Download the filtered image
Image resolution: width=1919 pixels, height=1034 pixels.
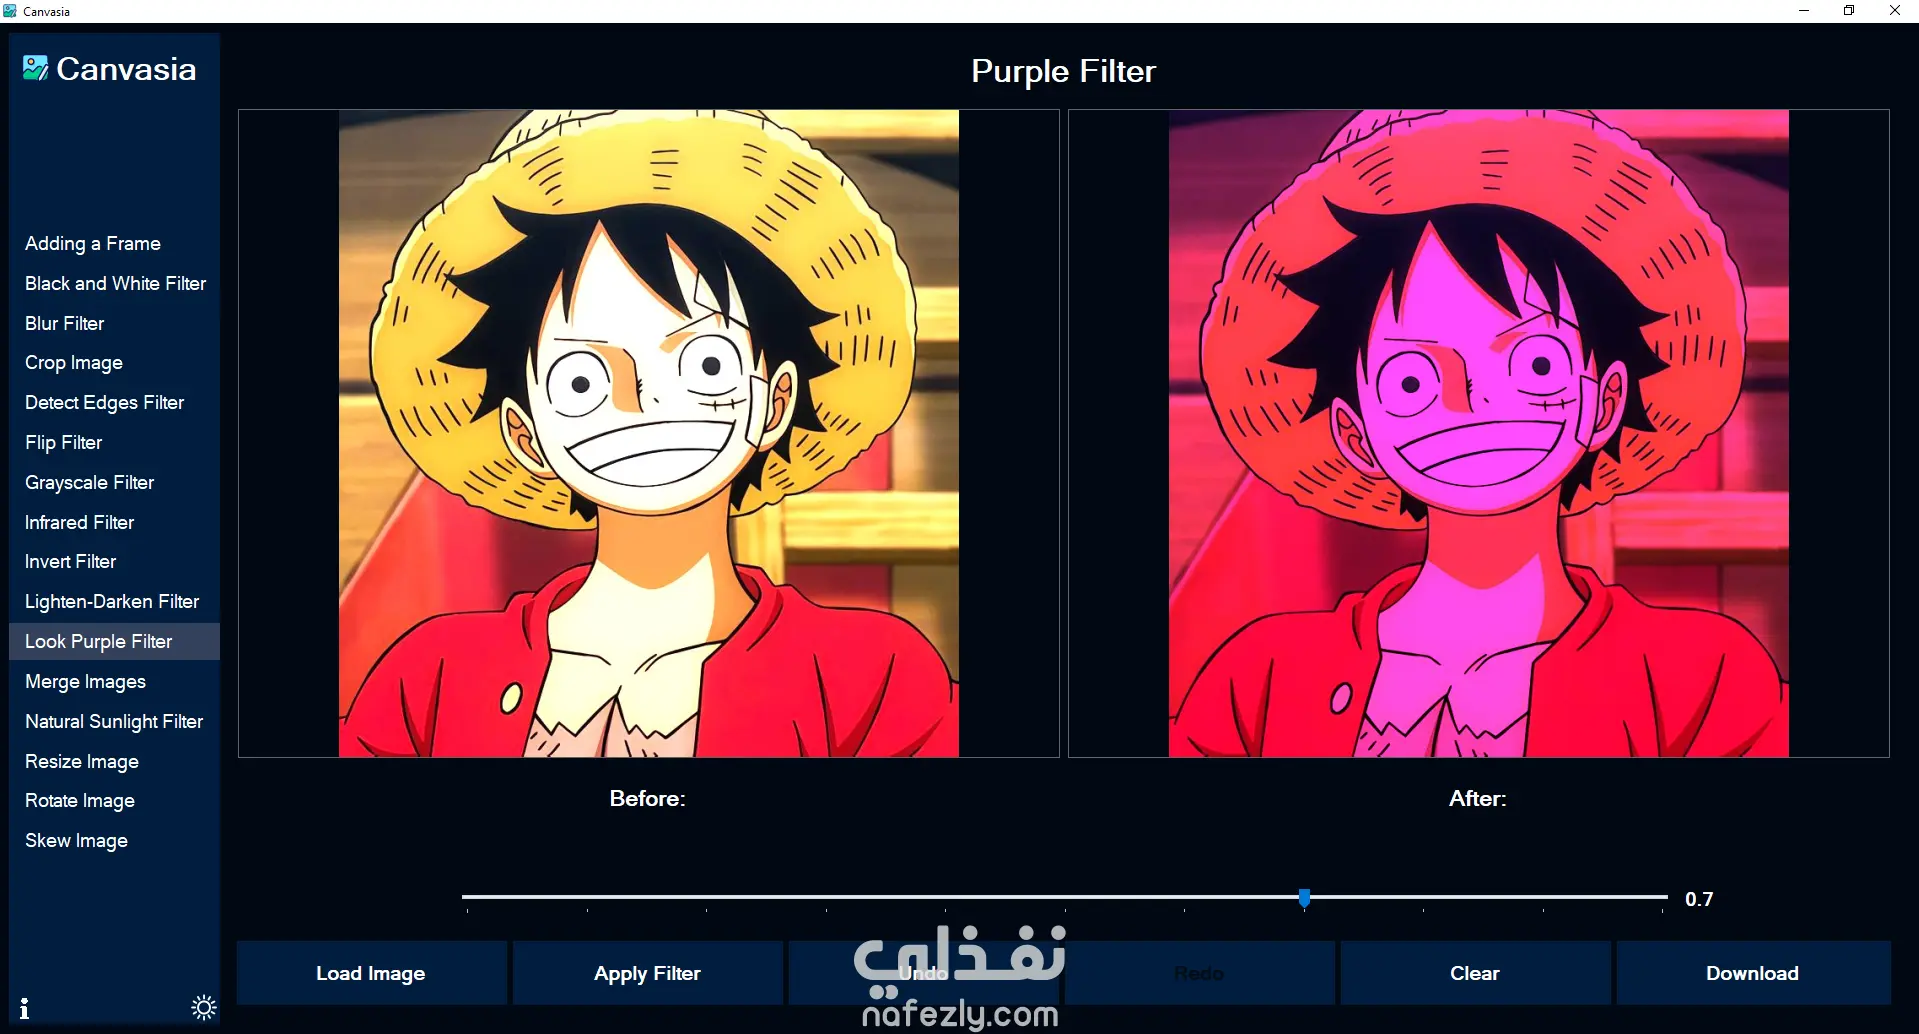(1752, 973)
